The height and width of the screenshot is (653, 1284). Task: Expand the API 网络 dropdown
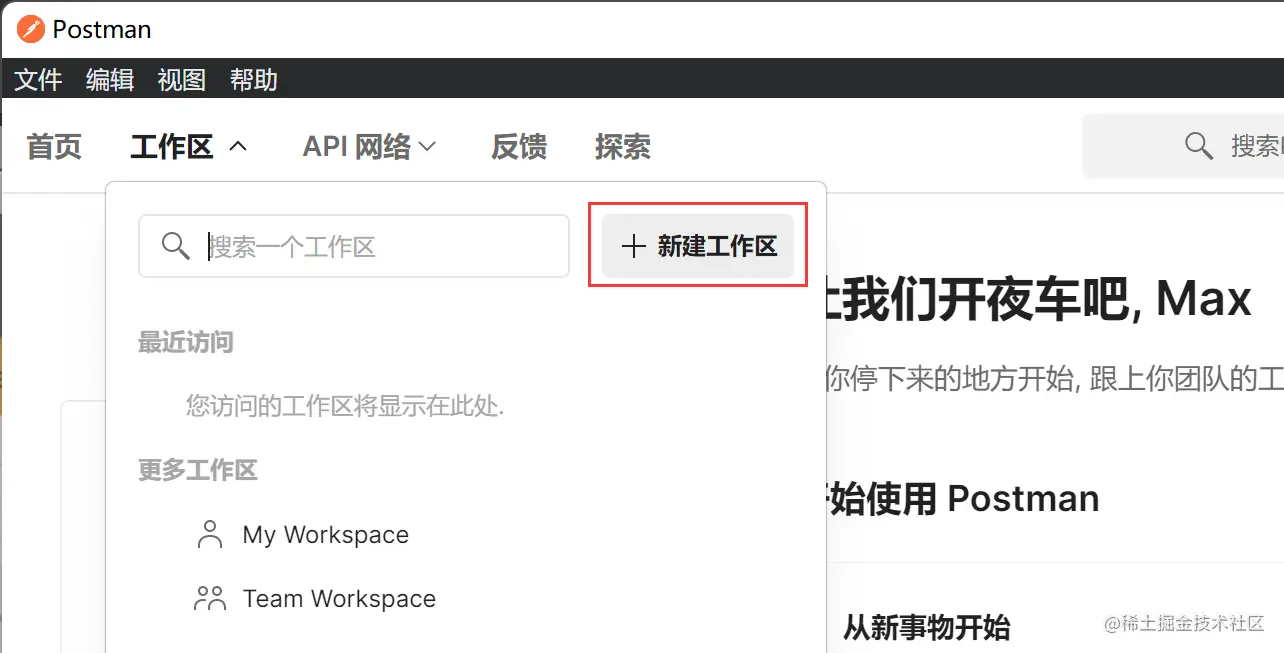point(369,147)
